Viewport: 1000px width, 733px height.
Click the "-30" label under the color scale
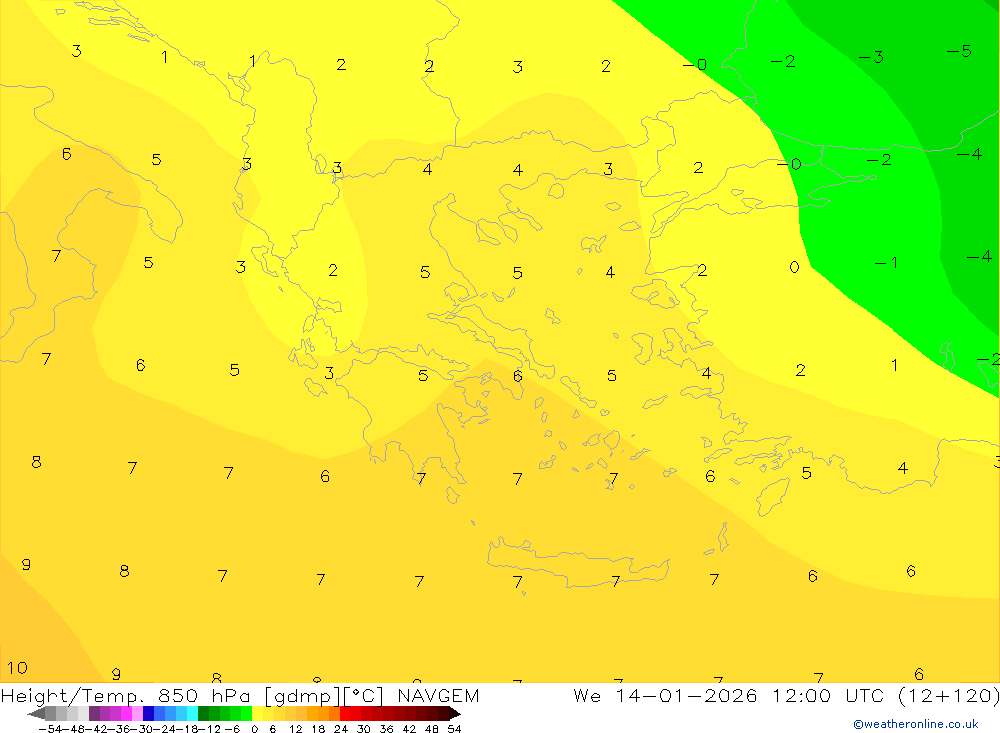pos(142,729)
